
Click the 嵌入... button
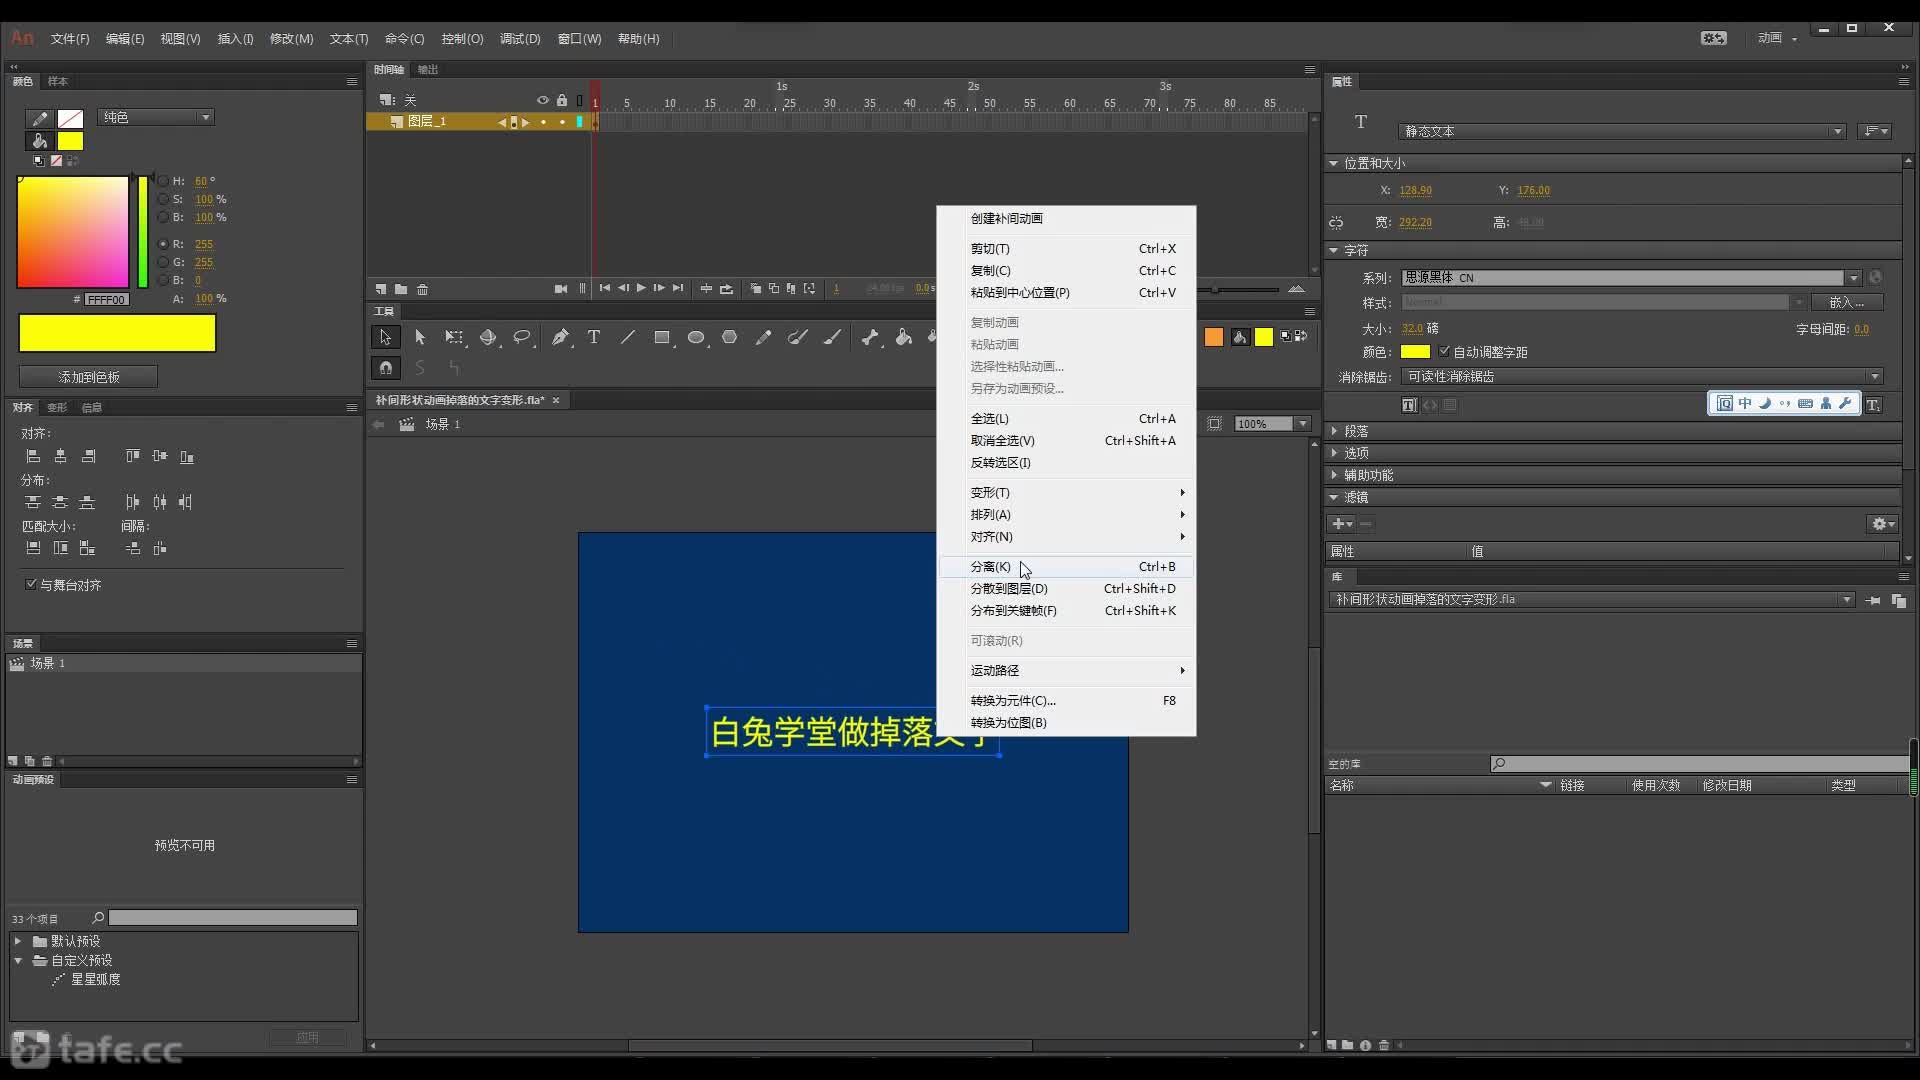coord(1846,302)
